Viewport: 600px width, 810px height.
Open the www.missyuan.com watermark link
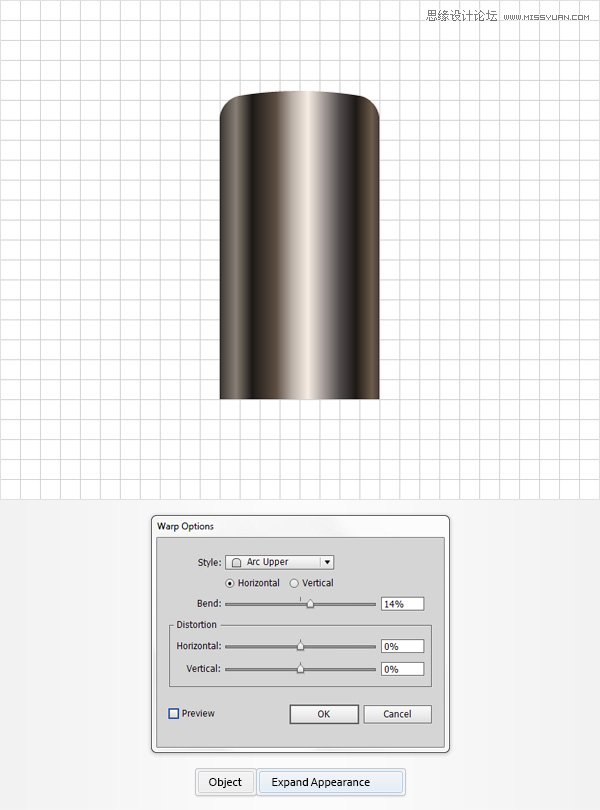click(548, 17)
